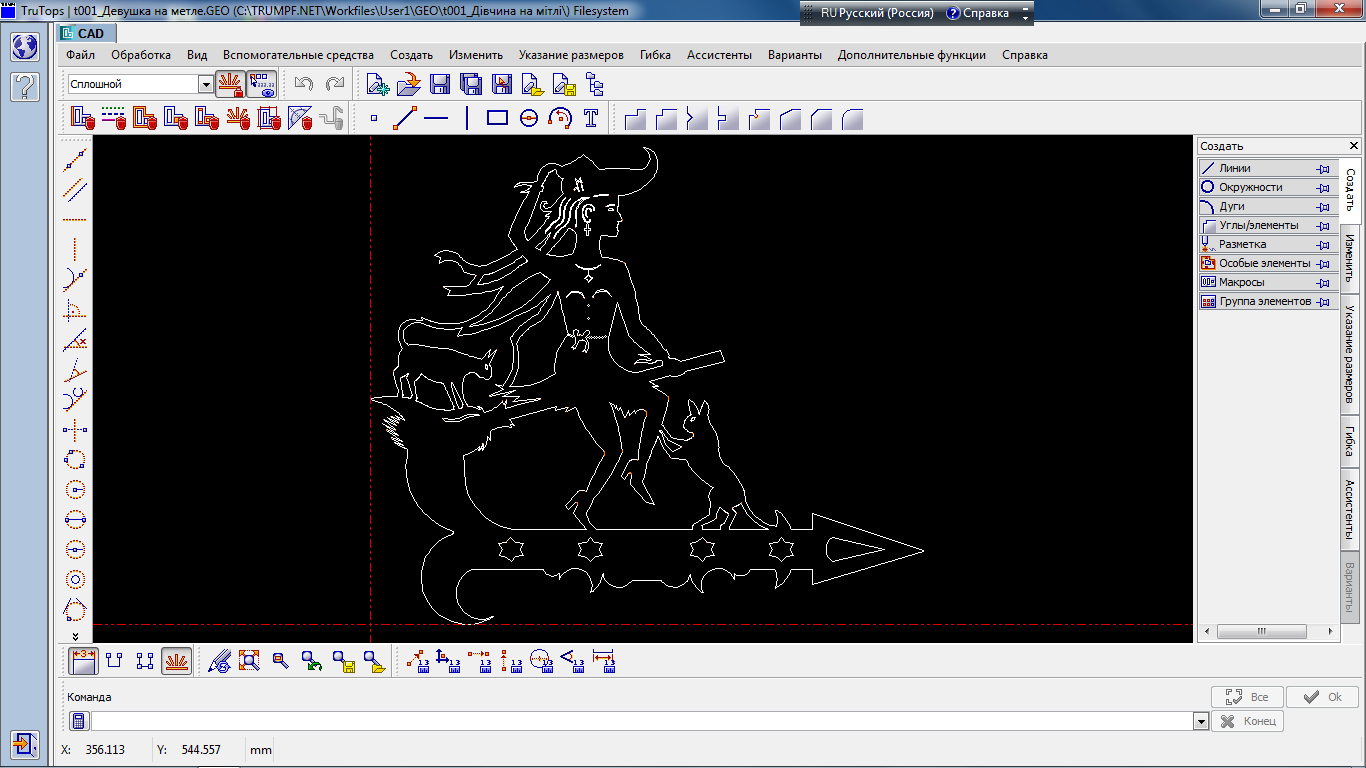Click the angle measurement icon
This screenshot has height=768, width=1366.
click(573, 661)
